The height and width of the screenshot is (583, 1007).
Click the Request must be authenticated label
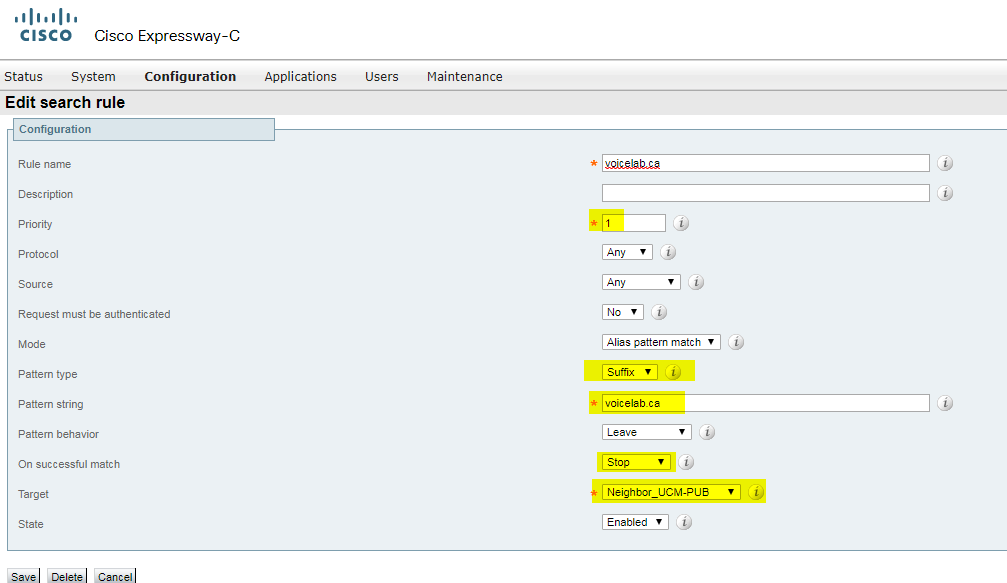pos(94,314)
